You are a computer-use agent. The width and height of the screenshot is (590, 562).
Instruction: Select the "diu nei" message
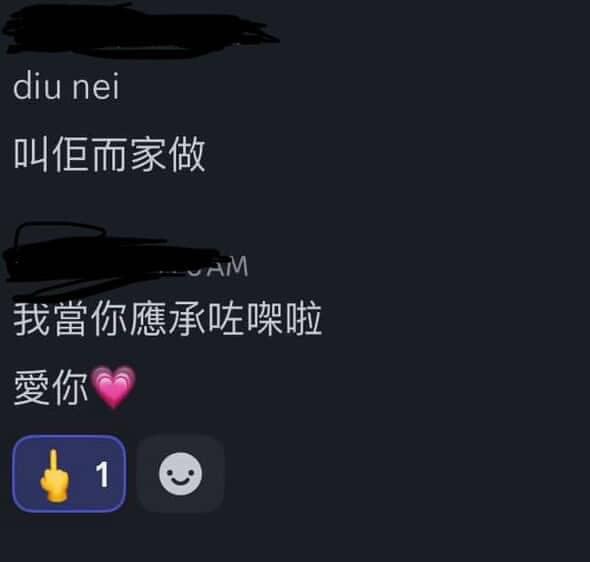(66, 87)
